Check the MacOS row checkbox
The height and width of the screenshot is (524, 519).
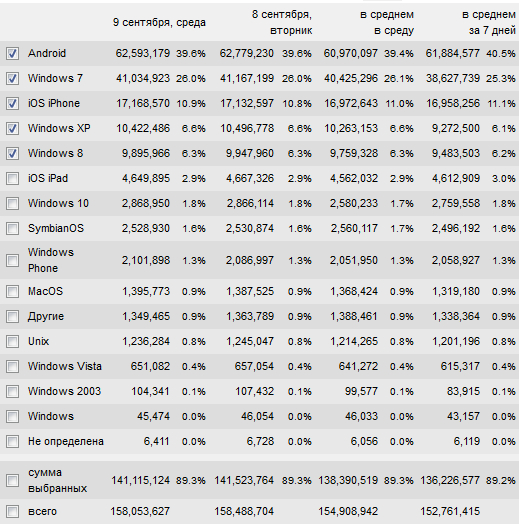(12, 291)
